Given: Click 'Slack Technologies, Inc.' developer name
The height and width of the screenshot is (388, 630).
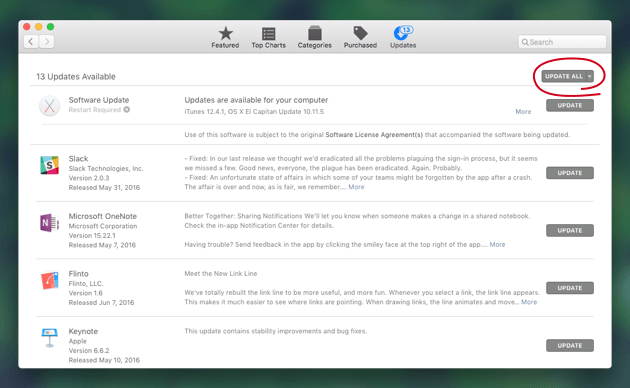Looking at the screenshot, I should [106, 169].
